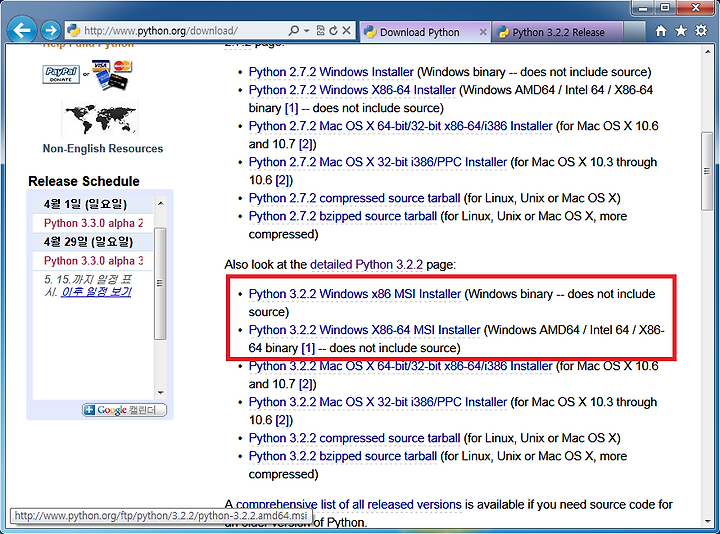Viewport: 720px width, 534px height.
Task: Click the address bar URL field
Action: click(x=184, y=31)
